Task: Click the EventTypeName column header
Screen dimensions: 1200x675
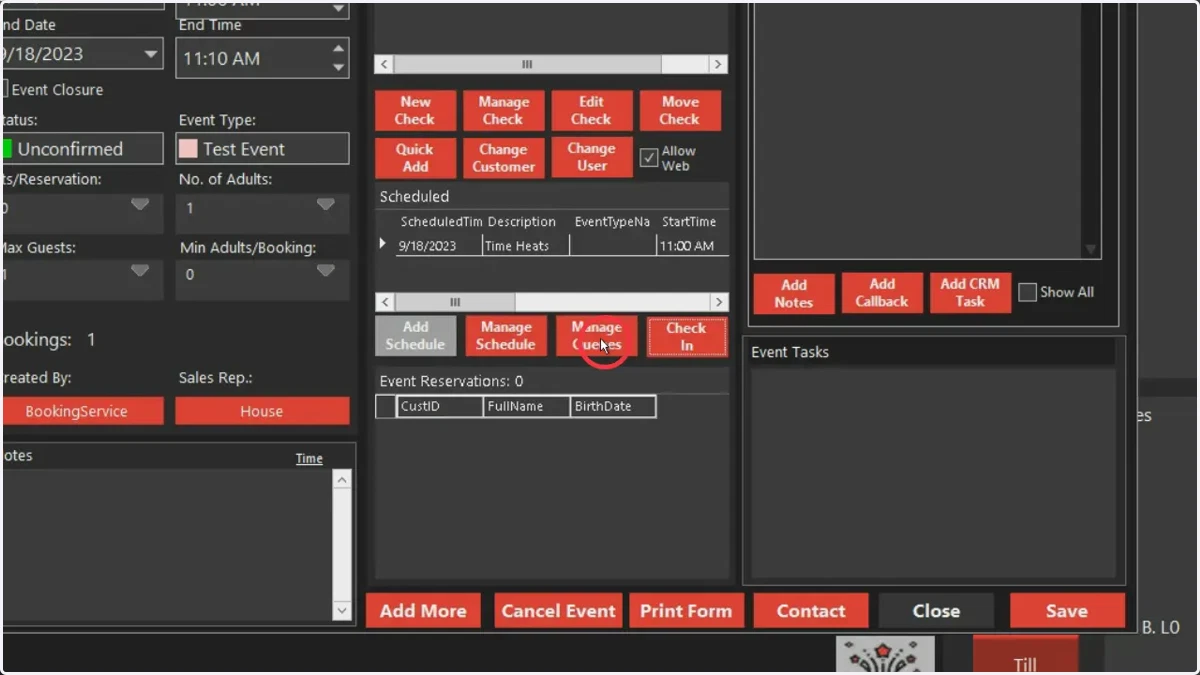Action: [612, 222]
